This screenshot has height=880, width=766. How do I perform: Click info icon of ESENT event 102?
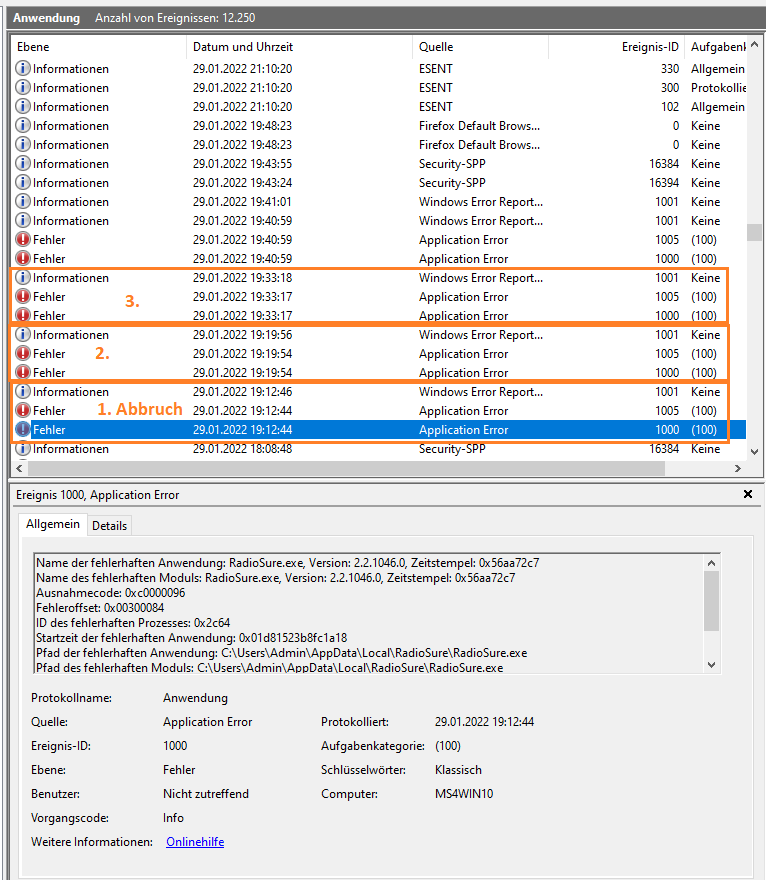22,107
